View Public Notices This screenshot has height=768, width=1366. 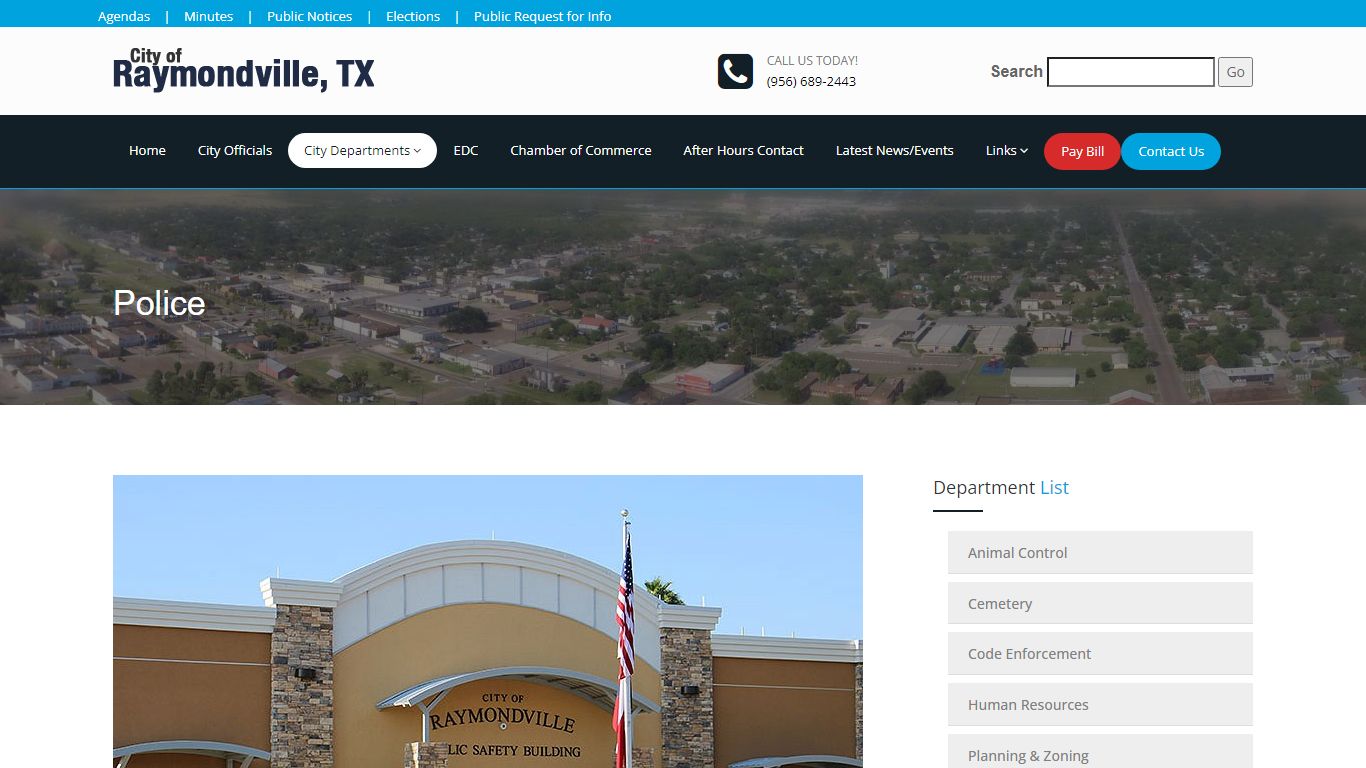308,16
